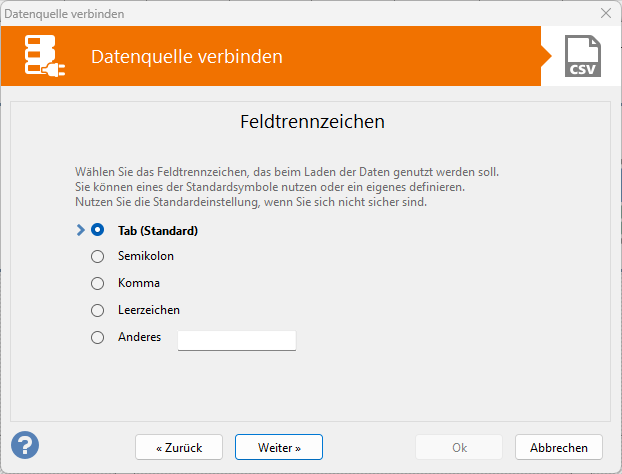Pick the Leerzeichen separator option
The height and width of the screenshot is (474, 622).
tap(98, 310)
